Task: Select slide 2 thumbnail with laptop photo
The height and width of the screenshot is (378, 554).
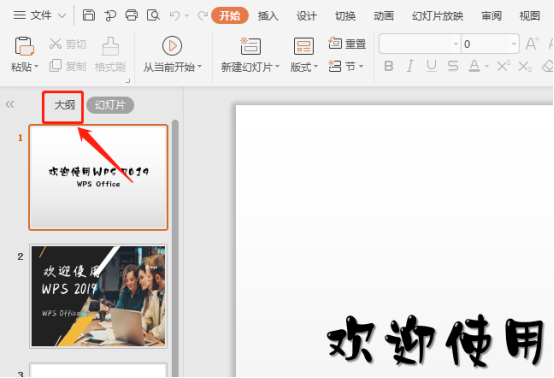Action: [x=98, y=296]
